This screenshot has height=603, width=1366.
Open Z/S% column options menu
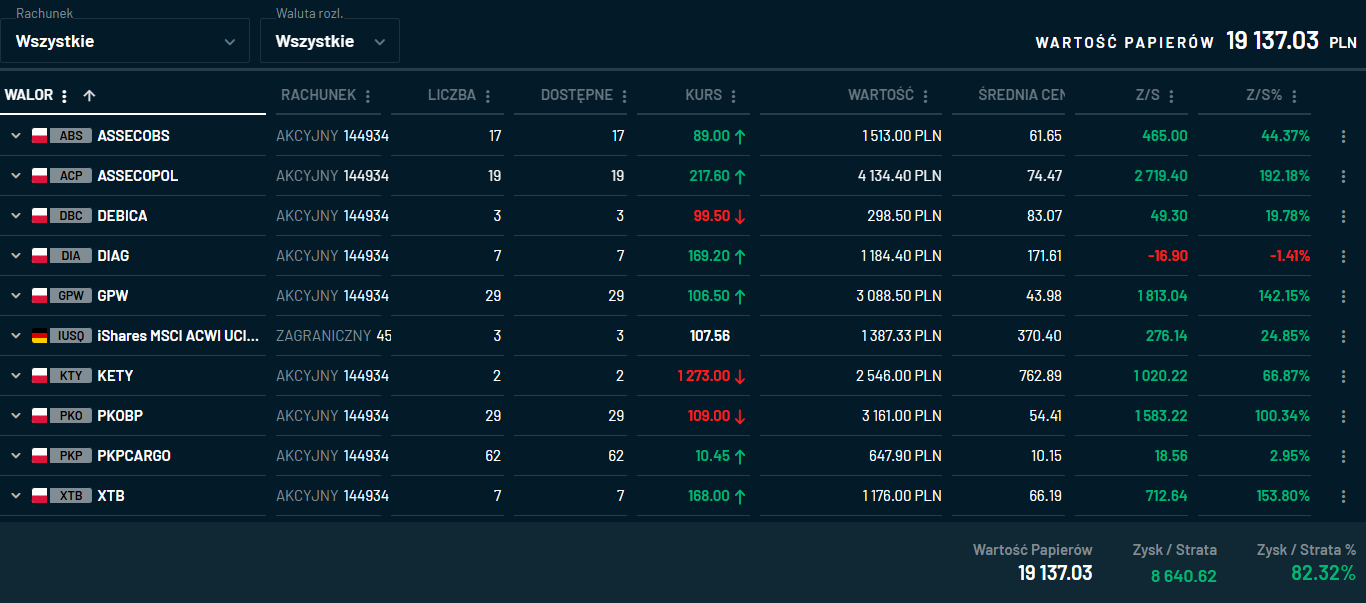[1295, 96]
